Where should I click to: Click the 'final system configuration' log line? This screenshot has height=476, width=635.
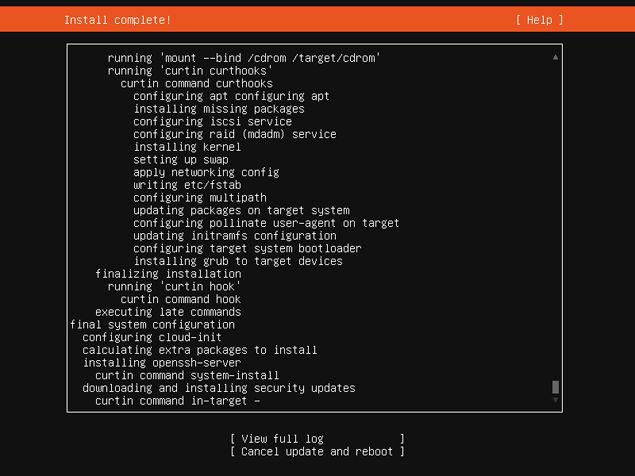[x=152, y=325]
